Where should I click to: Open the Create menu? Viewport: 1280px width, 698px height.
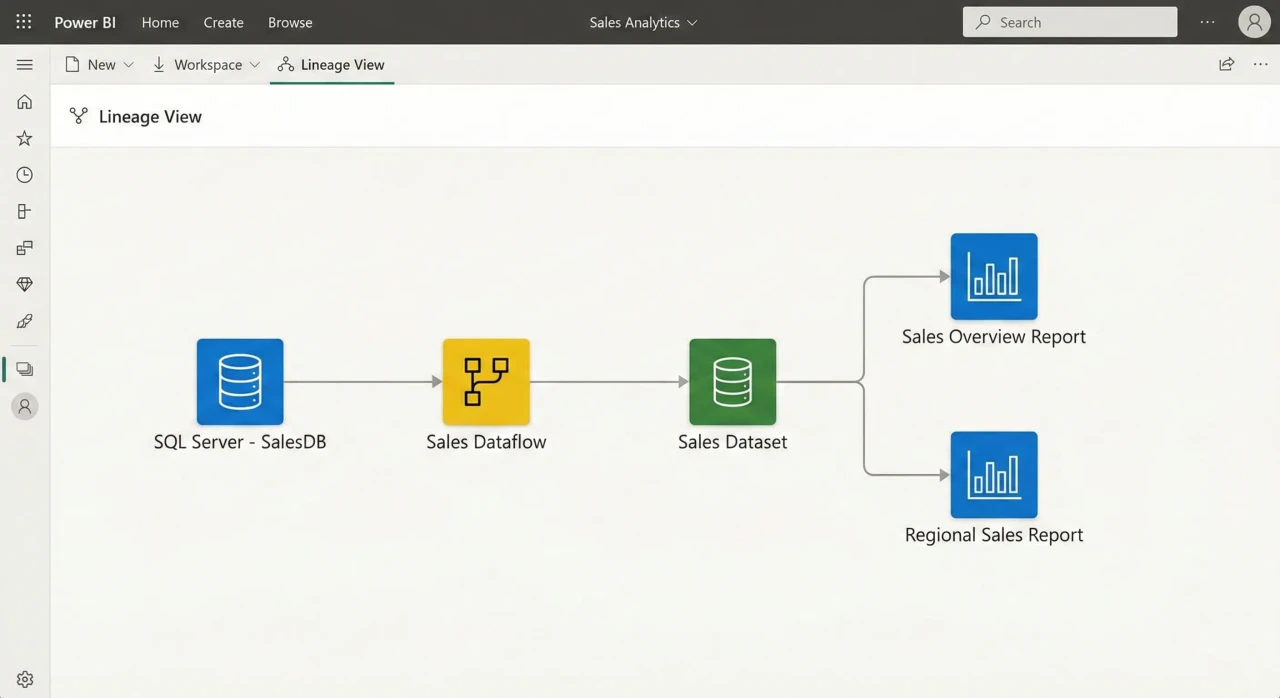223,22
